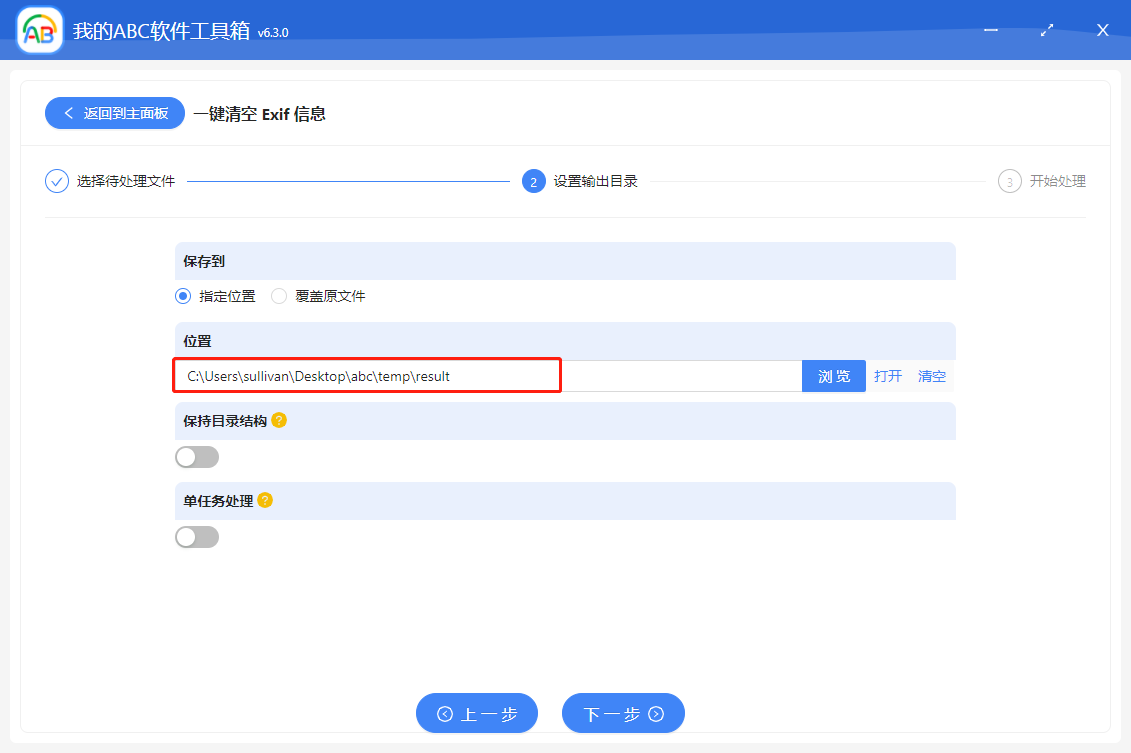Image resolution: width=1131 pixels, height=753 pixels.
Task: Enable the 单任务处理 toggle
Action: point(197,536)
